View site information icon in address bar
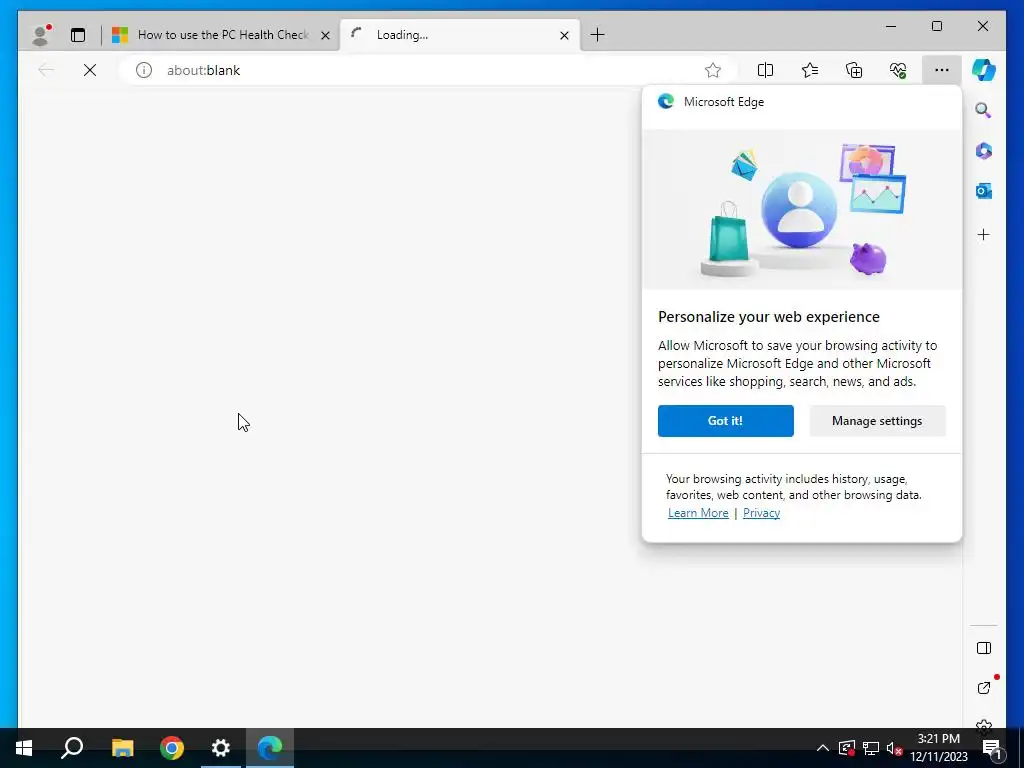1024x768 pixels. tap(144, 70)
